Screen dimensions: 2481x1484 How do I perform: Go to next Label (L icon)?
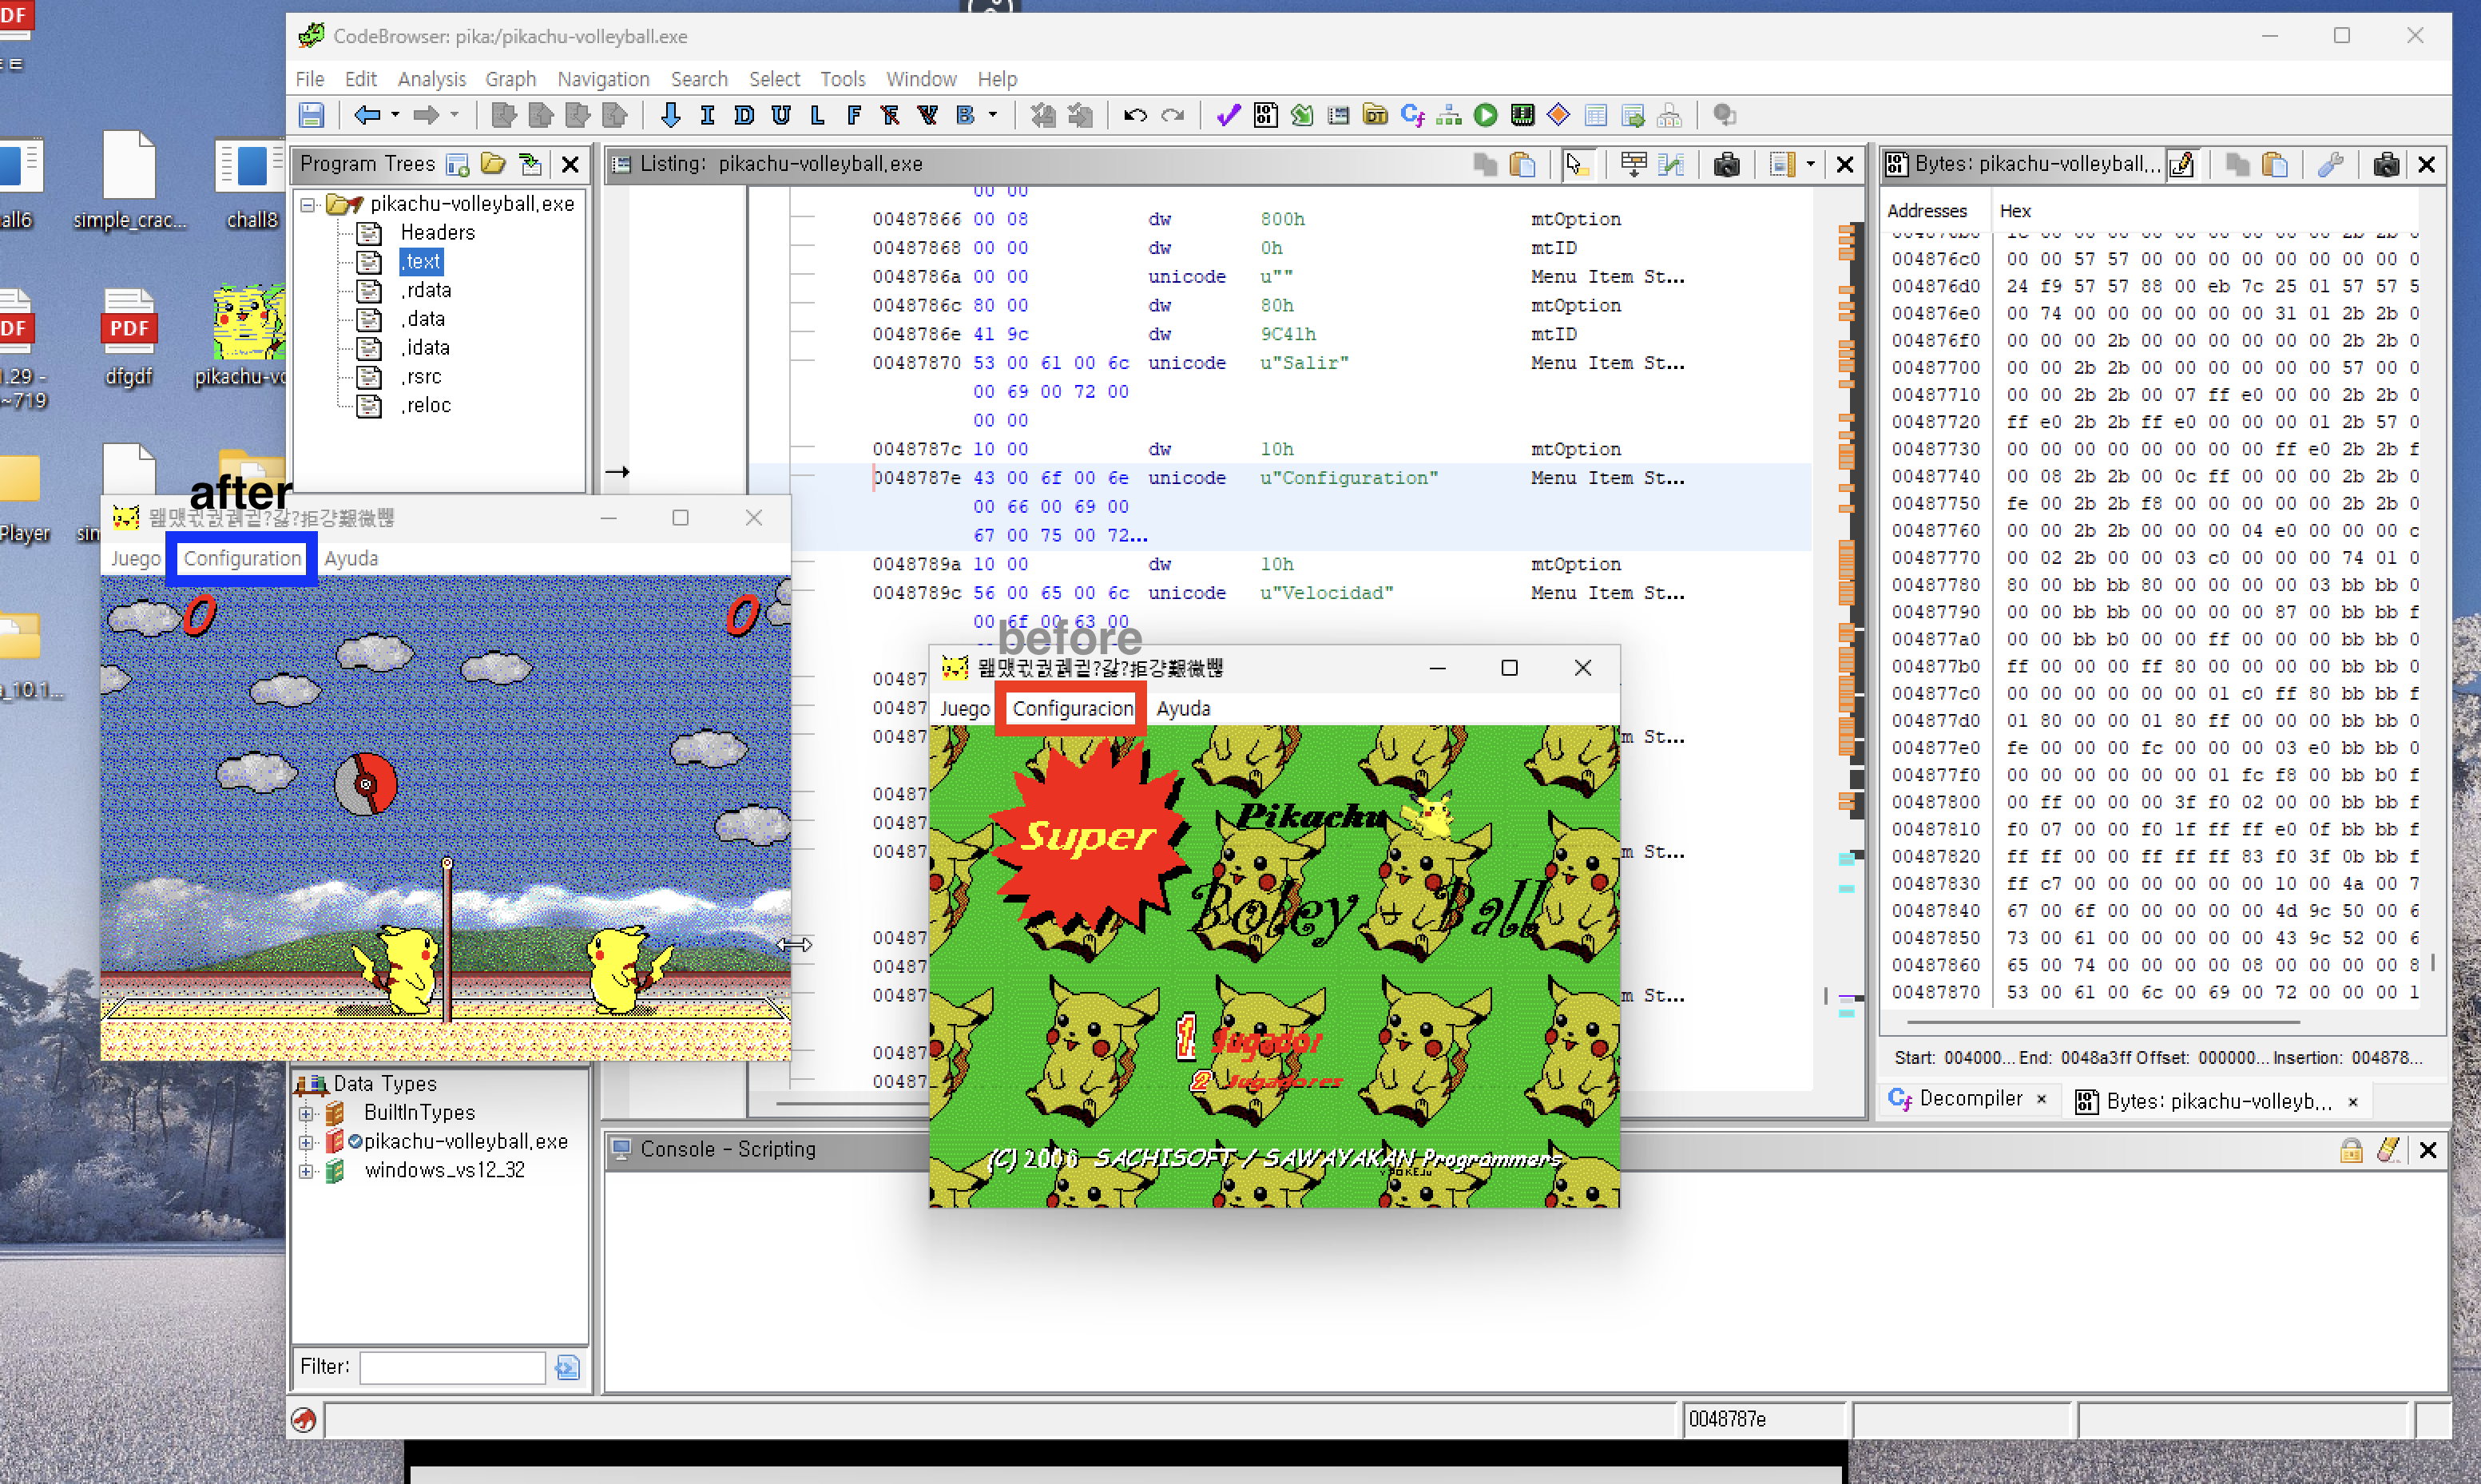818,116
